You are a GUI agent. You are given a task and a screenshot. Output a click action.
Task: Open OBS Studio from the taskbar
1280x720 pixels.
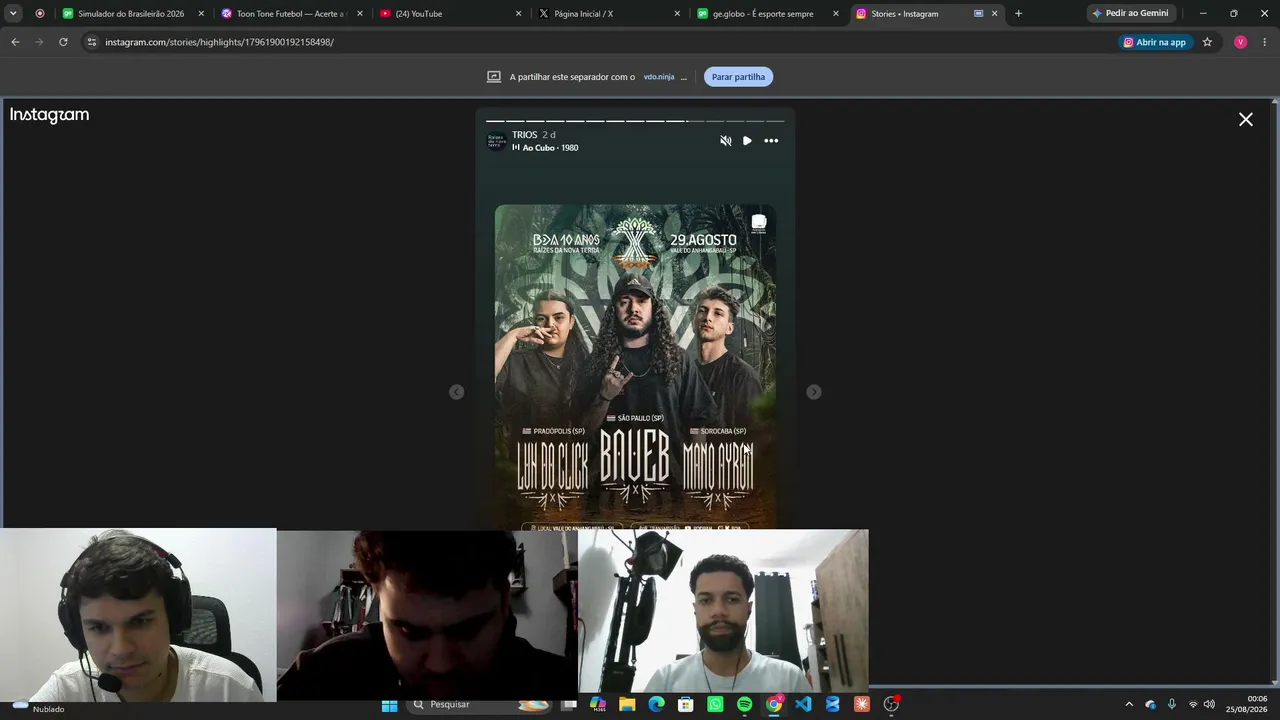coord(891,705)
